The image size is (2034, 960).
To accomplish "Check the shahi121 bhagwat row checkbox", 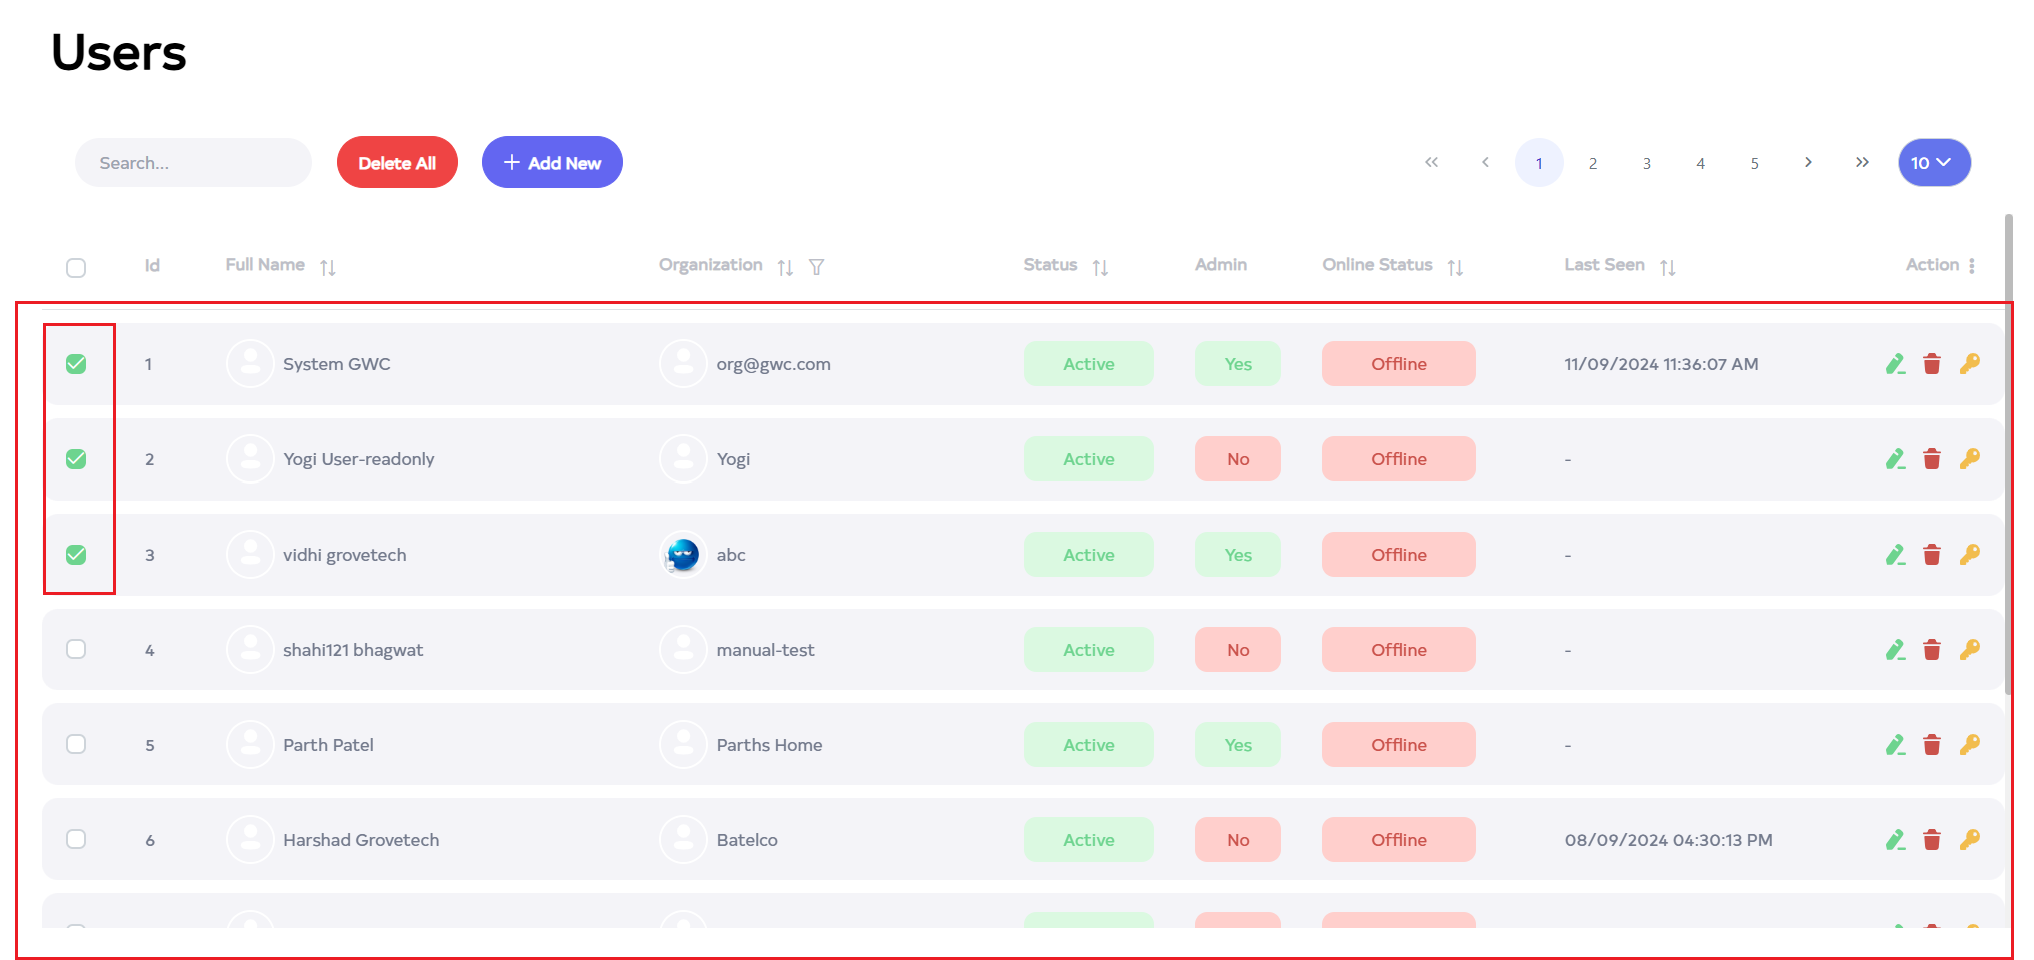I will click(x=76, y=649).
